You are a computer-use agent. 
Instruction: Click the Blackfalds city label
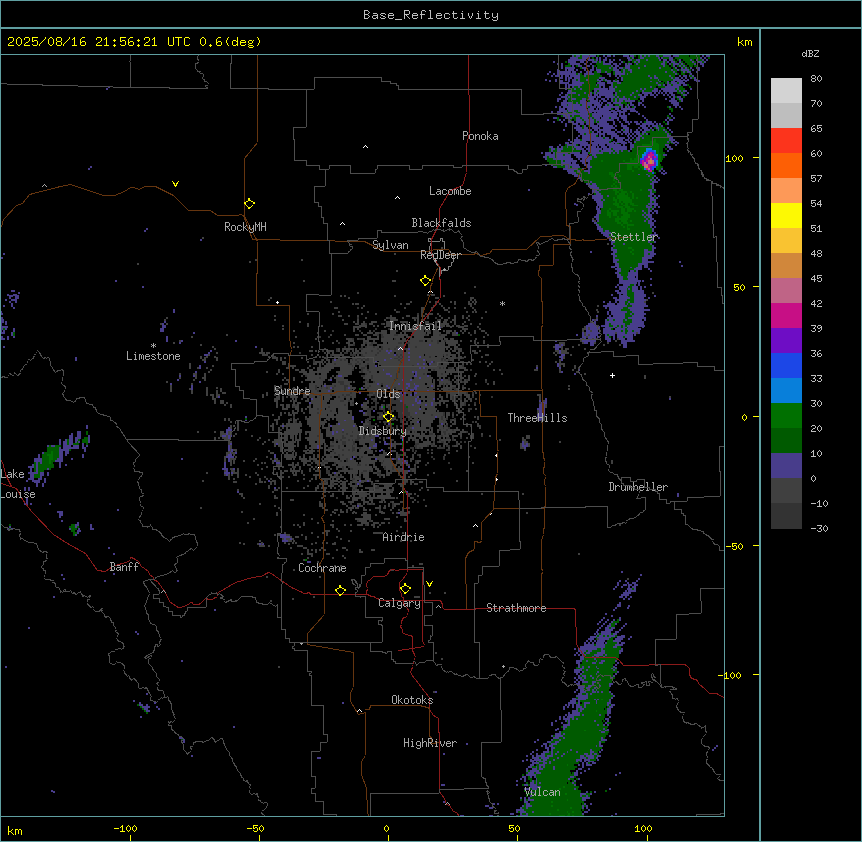click(441, 223)
